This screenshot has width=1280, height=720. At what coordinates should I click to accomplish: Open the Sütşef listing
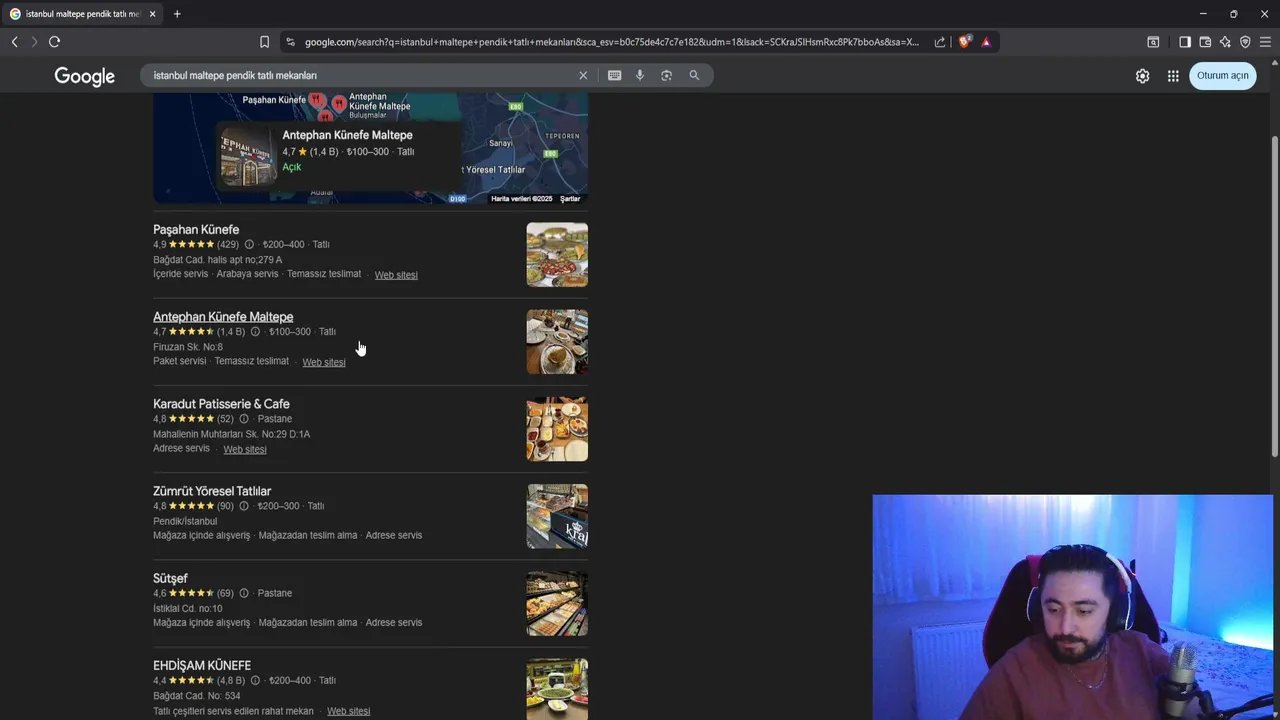coord(170,578)
